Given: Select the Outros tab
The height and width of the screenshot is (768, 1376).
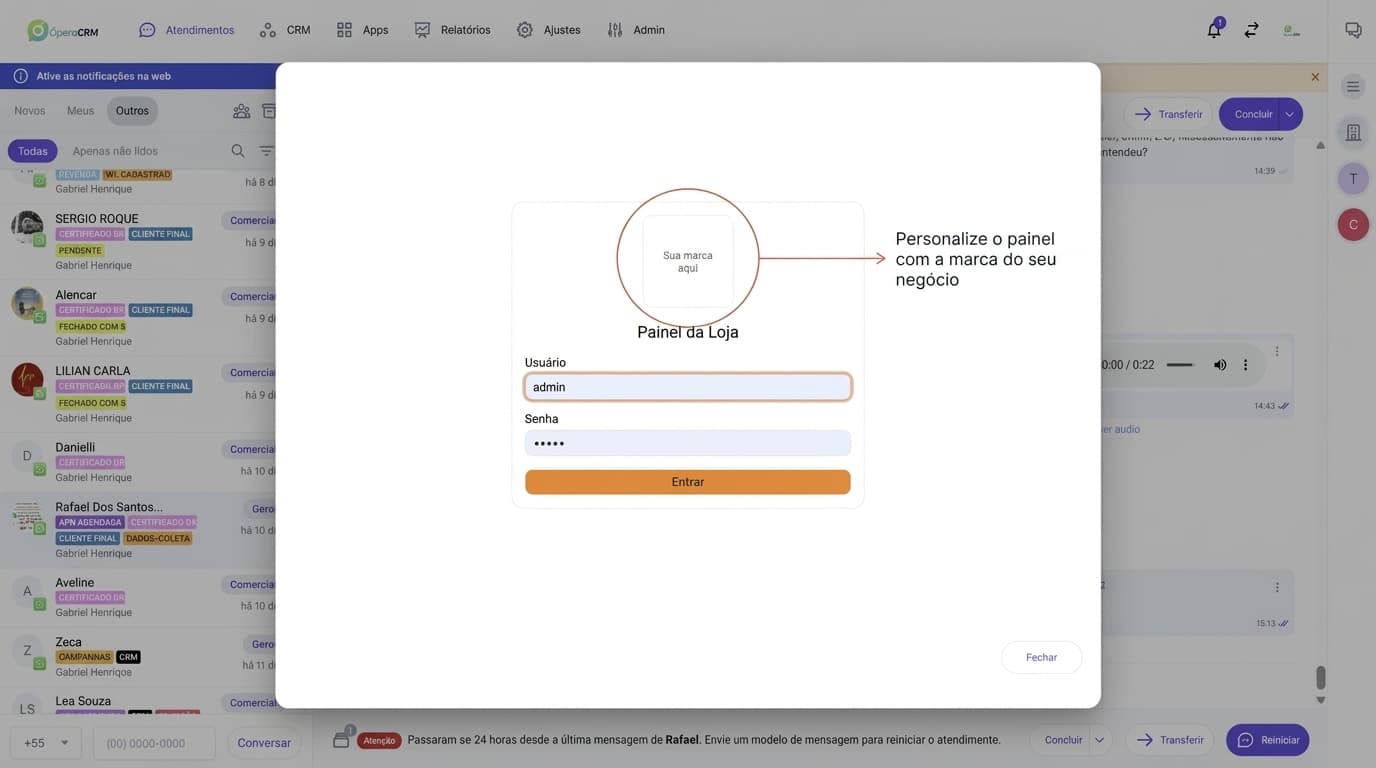Looking at the screenshot, I should coord(132,111).
